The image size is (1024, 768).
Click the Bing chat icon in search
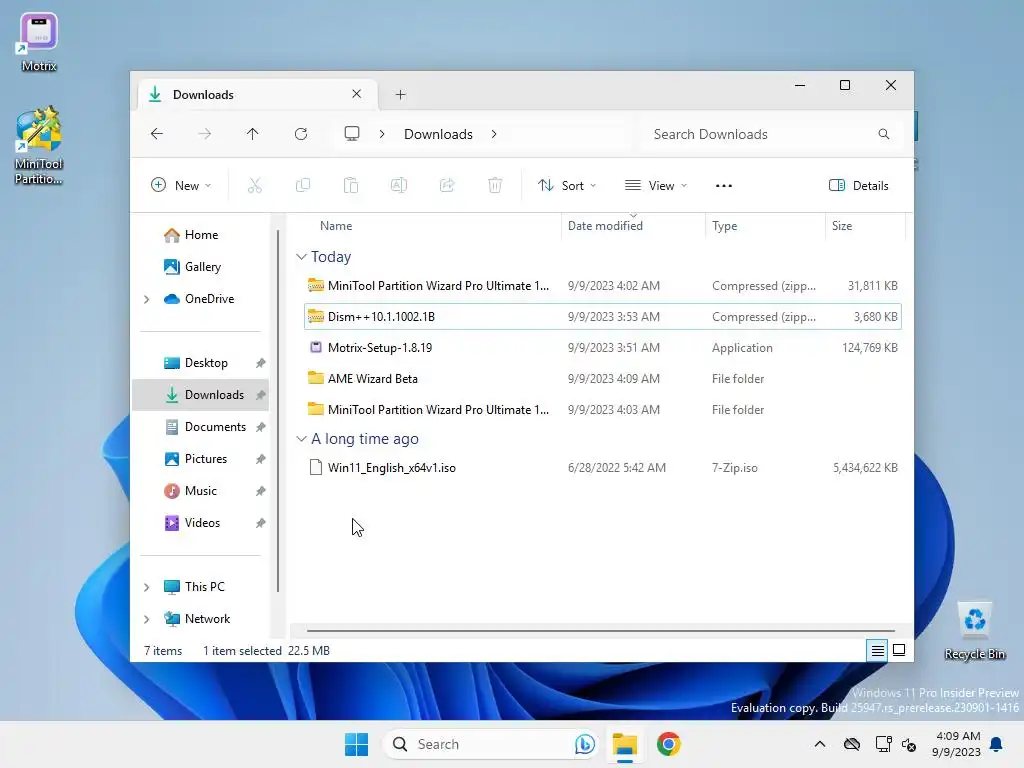pyautogui.click(x=584, y=744)
